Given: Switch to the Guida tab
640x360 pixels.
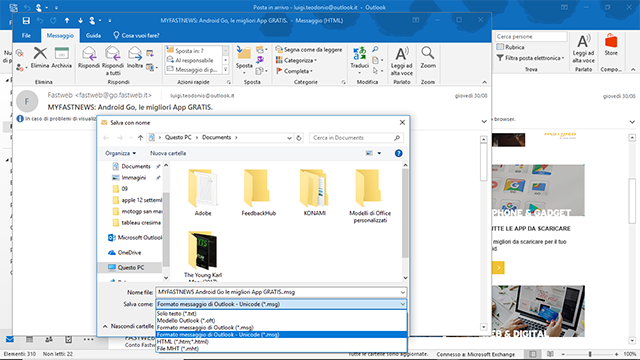Looking at the screenshot, I should [x=93, y=36].
